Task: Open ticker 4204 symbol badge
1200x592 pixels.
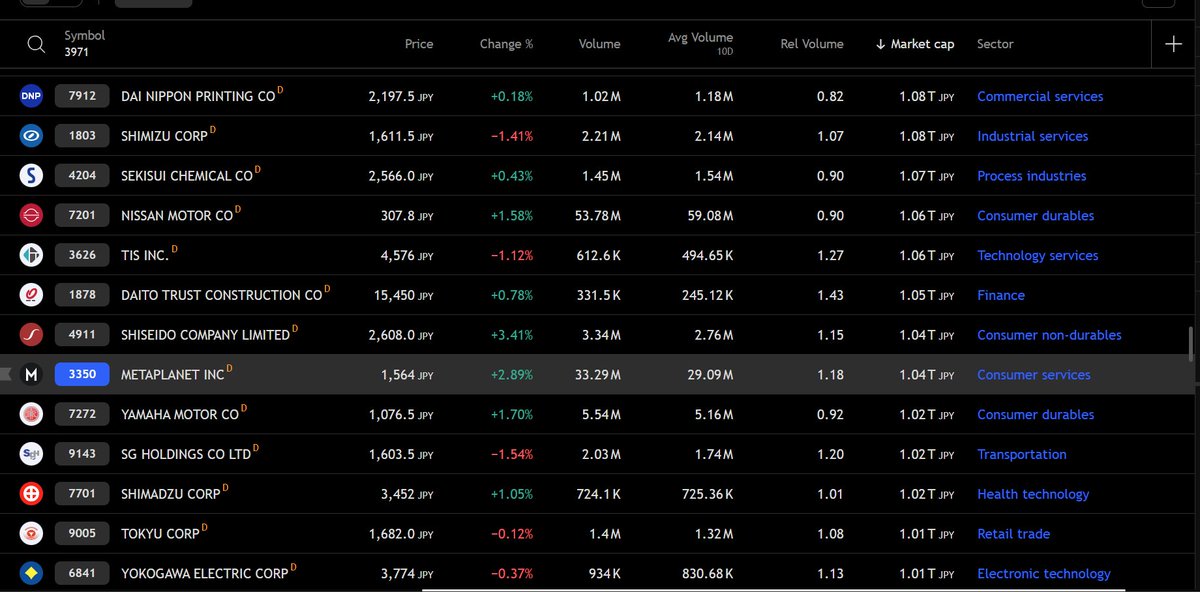Action: 82,176
